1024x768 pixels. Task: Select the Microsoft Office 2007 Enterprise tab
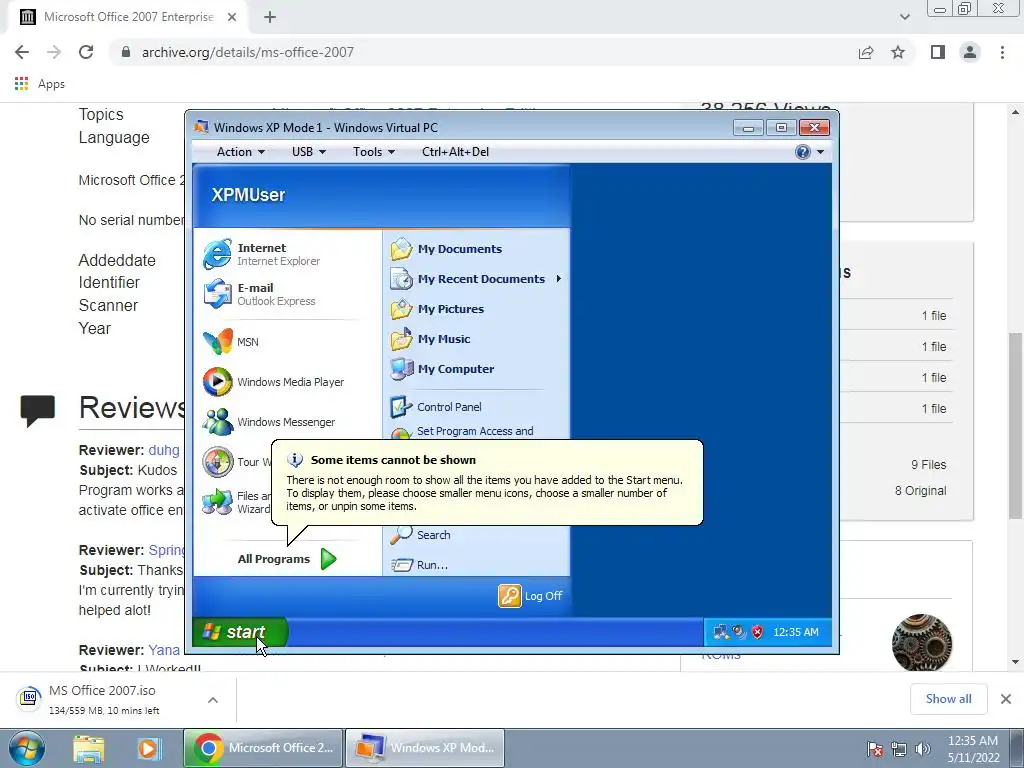(127, 17)
